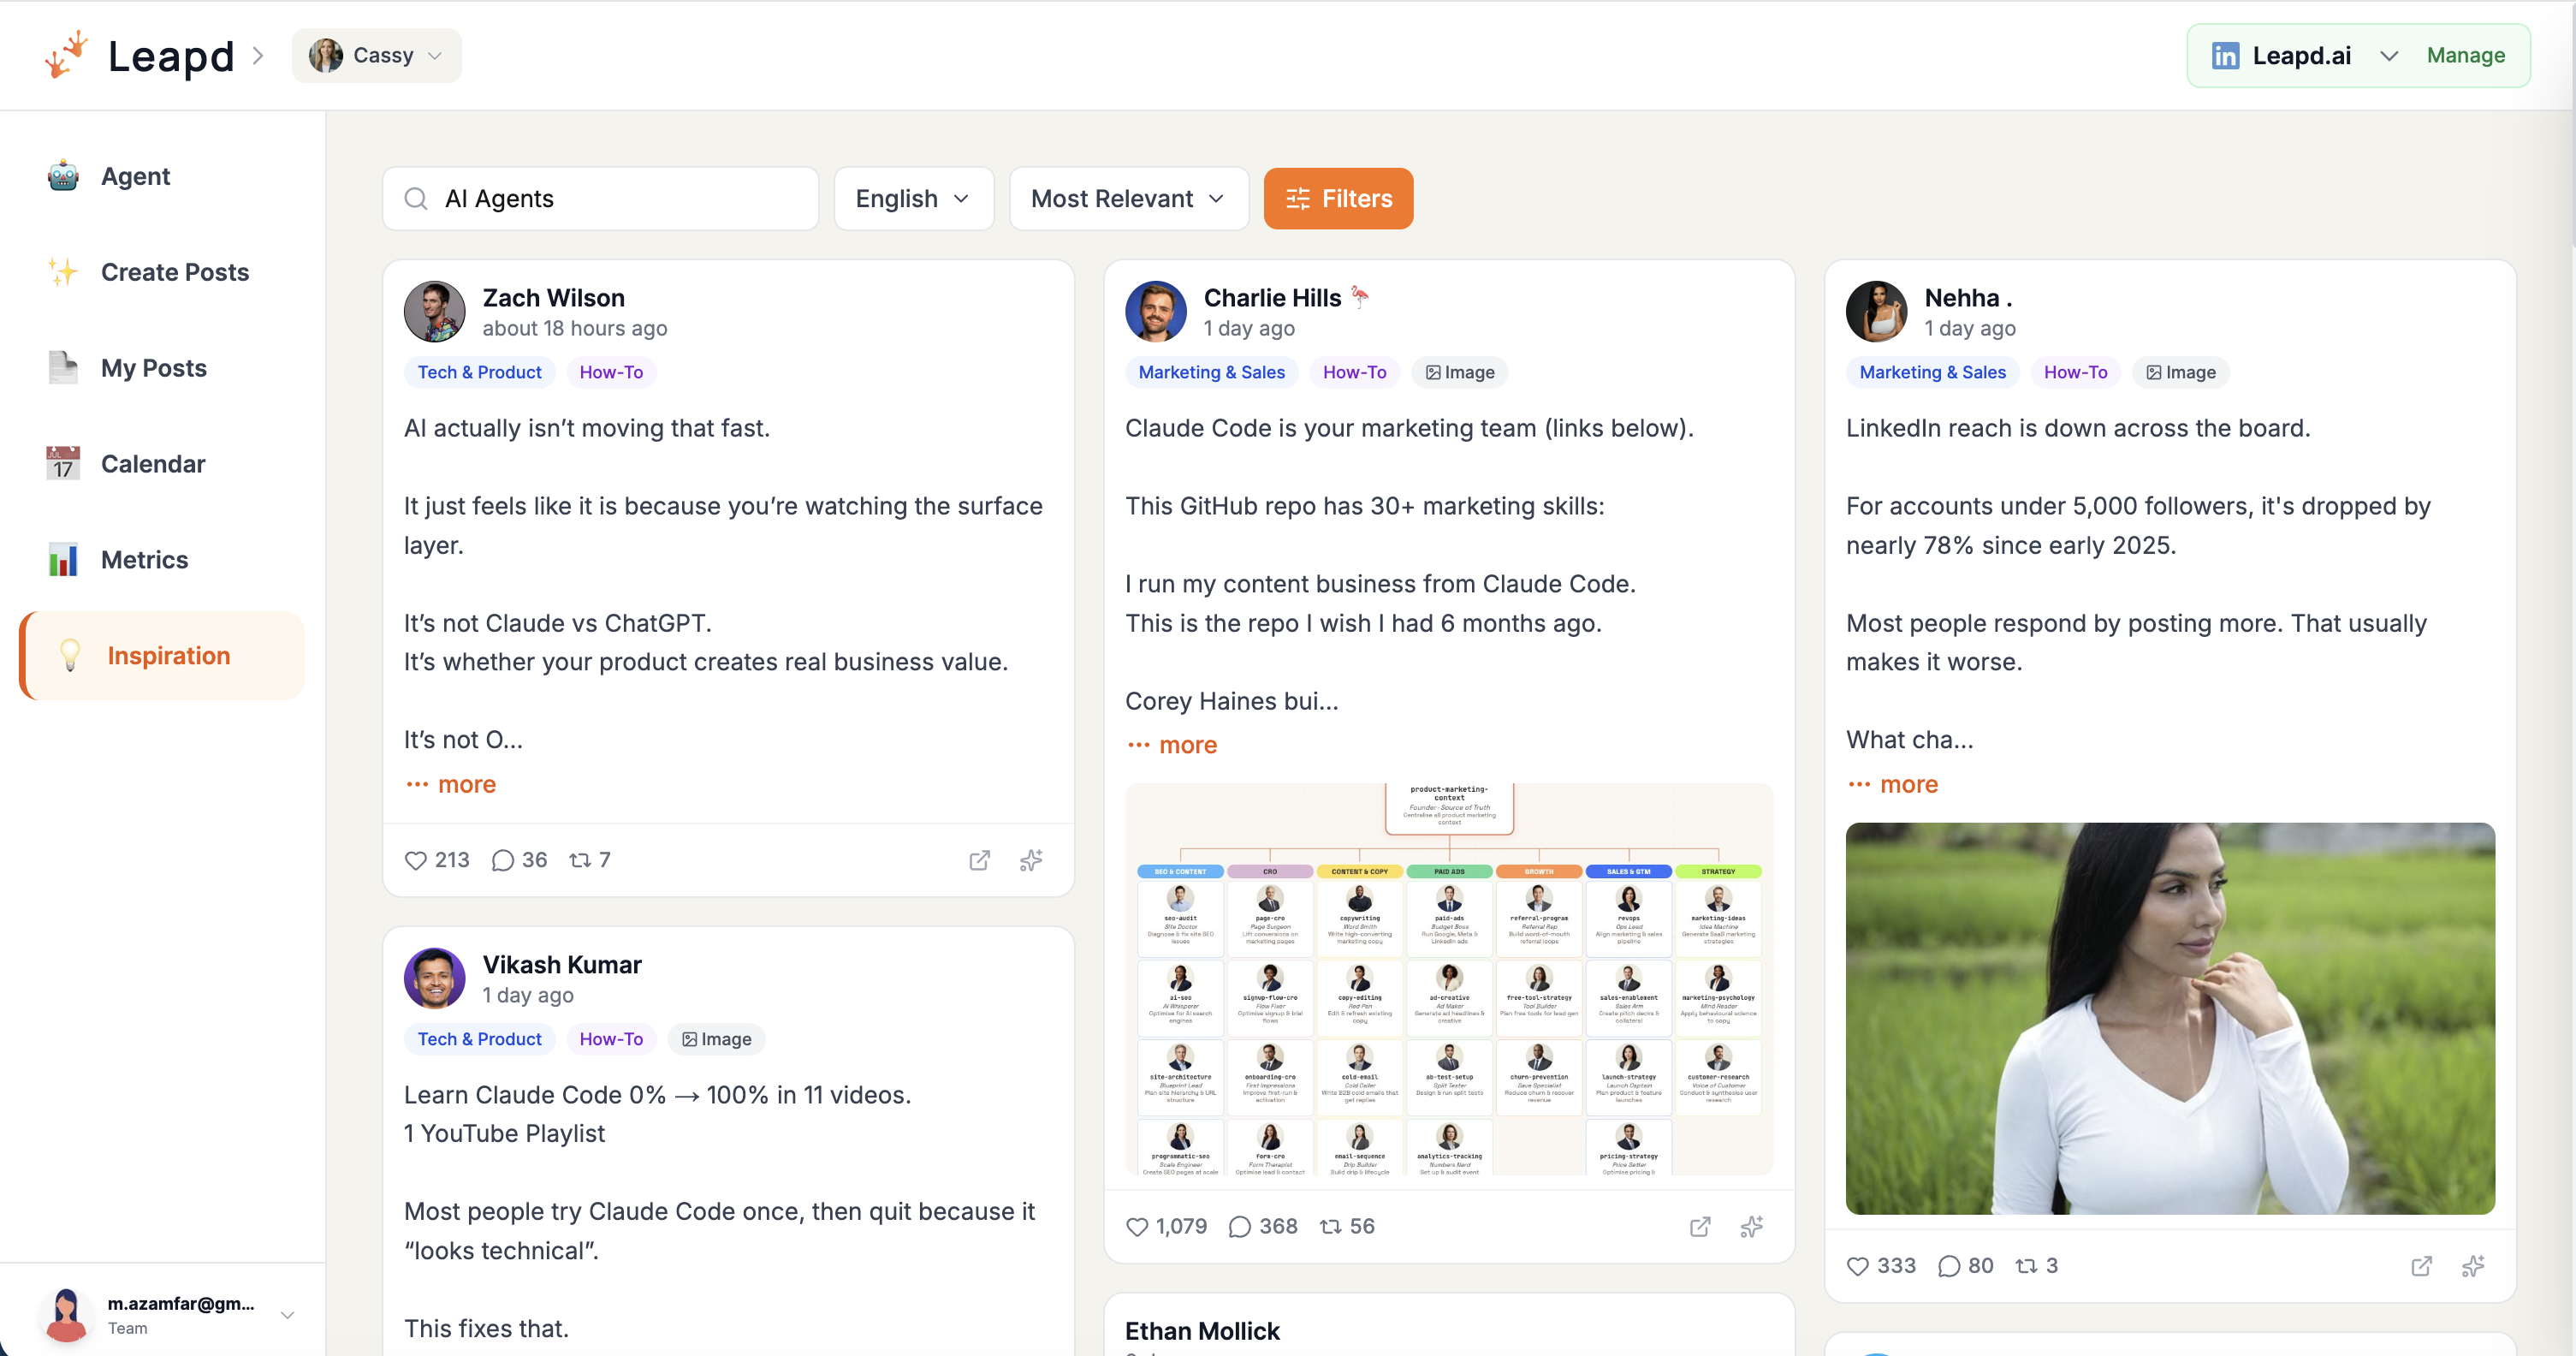Open the English language dropdown
Viewport: 2576px width, 1356px height.
tap(912, 198)
